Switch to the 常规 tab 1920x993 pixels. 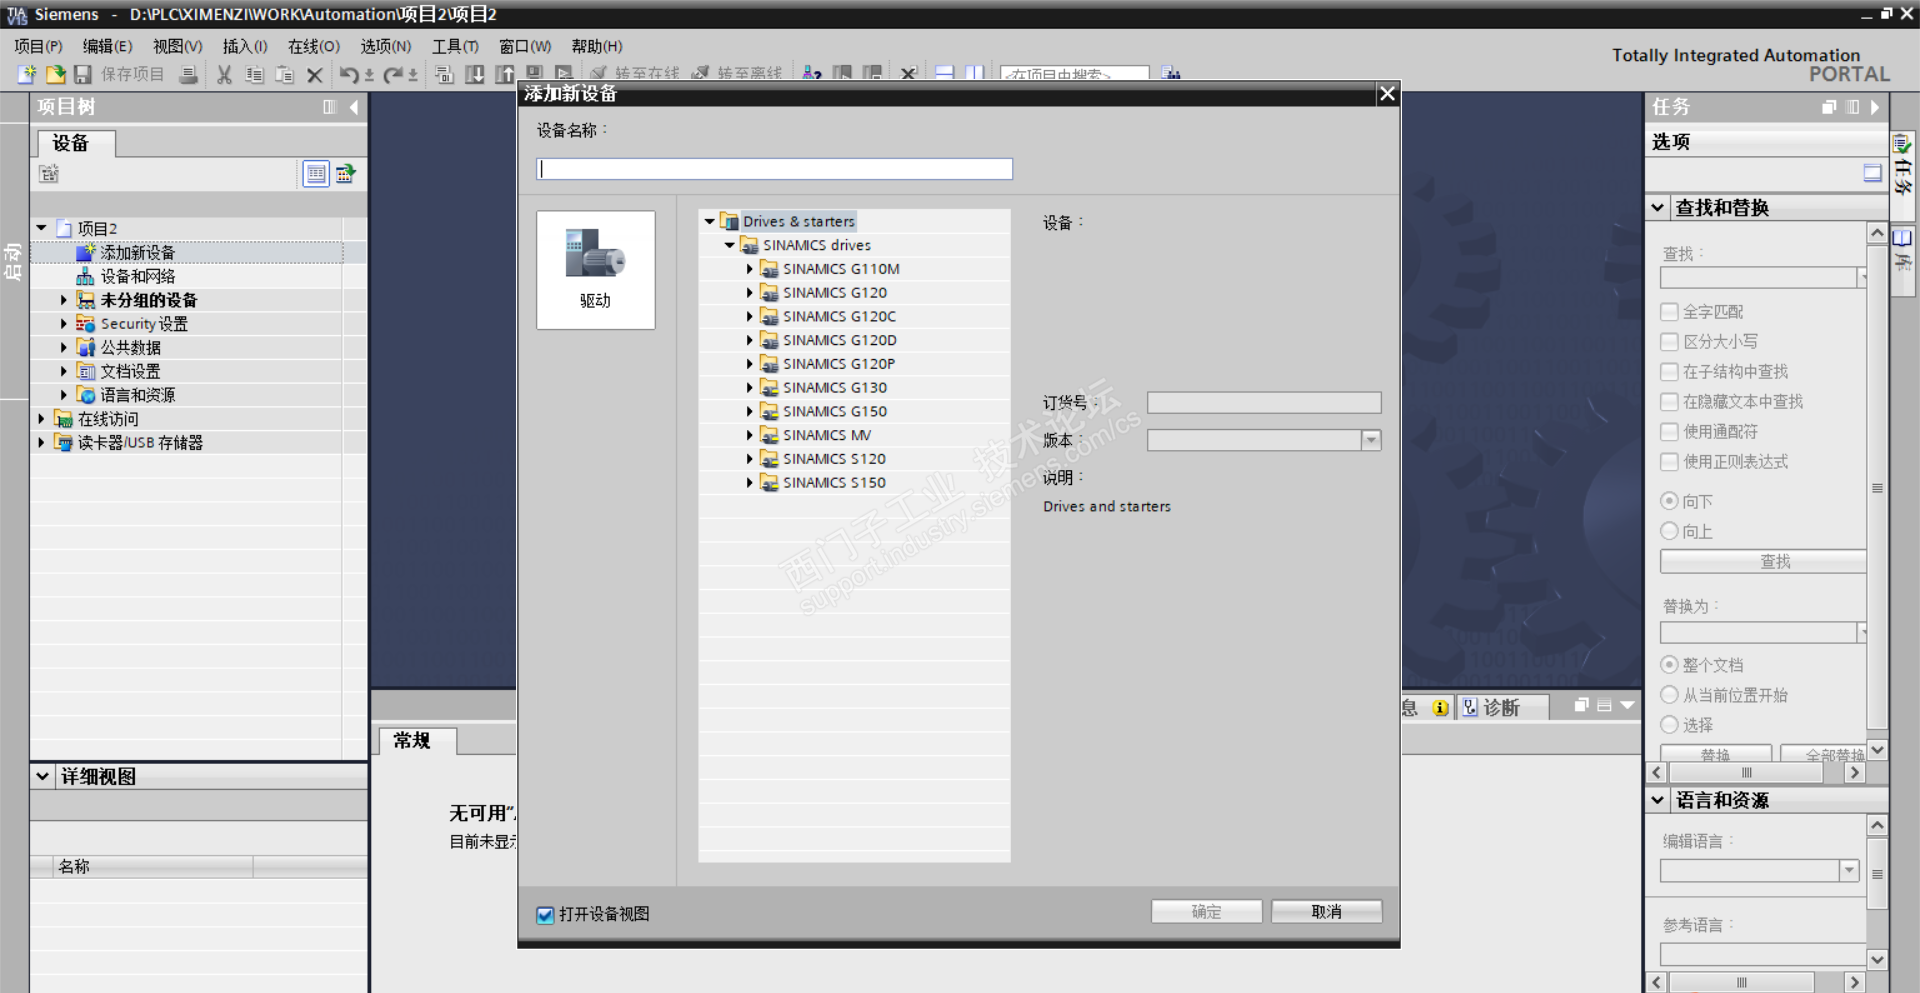click(412, 741)
